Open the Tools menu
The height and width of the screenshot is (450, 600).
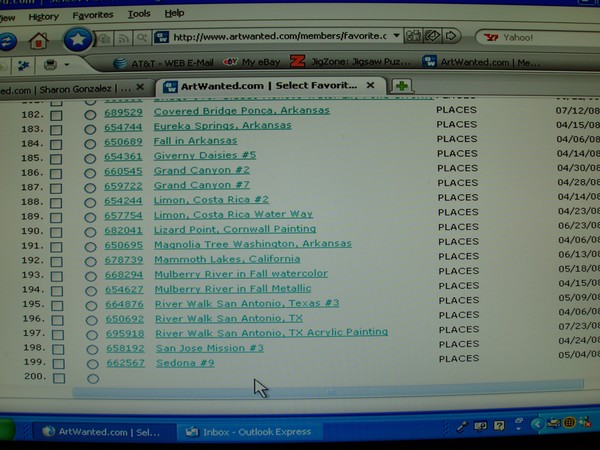pos(139,14)
